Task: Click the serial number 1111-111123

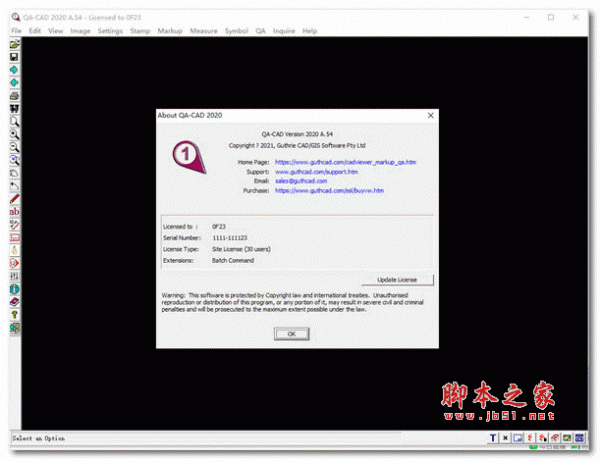Action: (x=230, y=238)
